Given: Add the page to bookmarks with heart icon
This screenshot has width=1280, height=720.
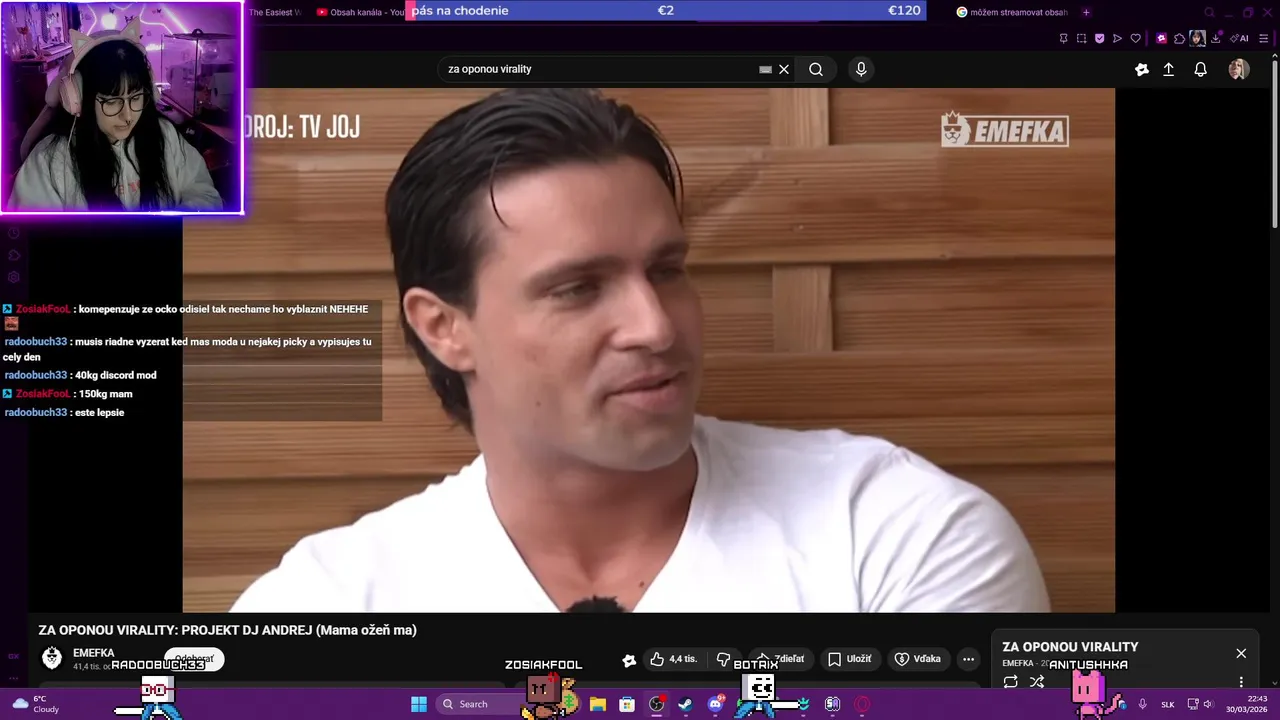Looking at the screenshot, I should 1135,38.
